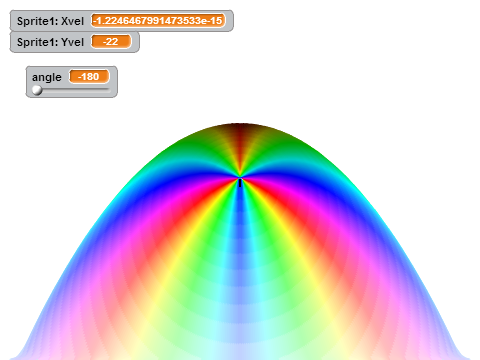Click the Sprite1: Xvel monitor label
This screenshot has width=480, height=360.
click(50, 21)
